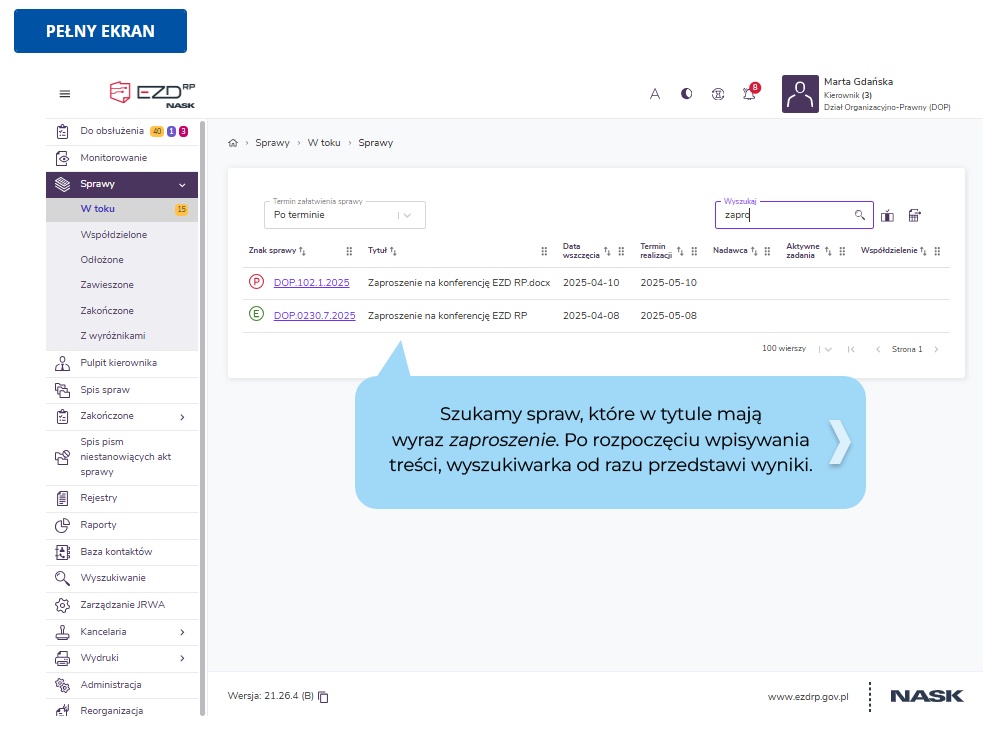Image resolution: width=1006 pixels, height=737 pixels.
Task: Click the copy version number icon
Action: 324,697
